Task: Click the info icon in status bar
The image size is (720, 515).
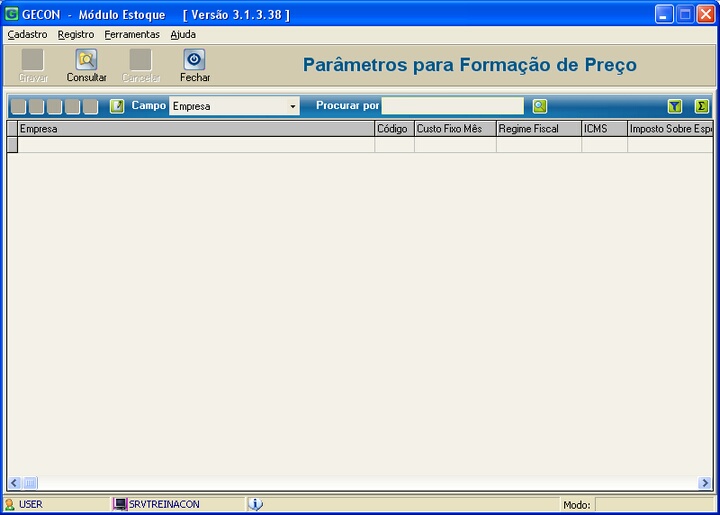Action: (x=255, y=504)
